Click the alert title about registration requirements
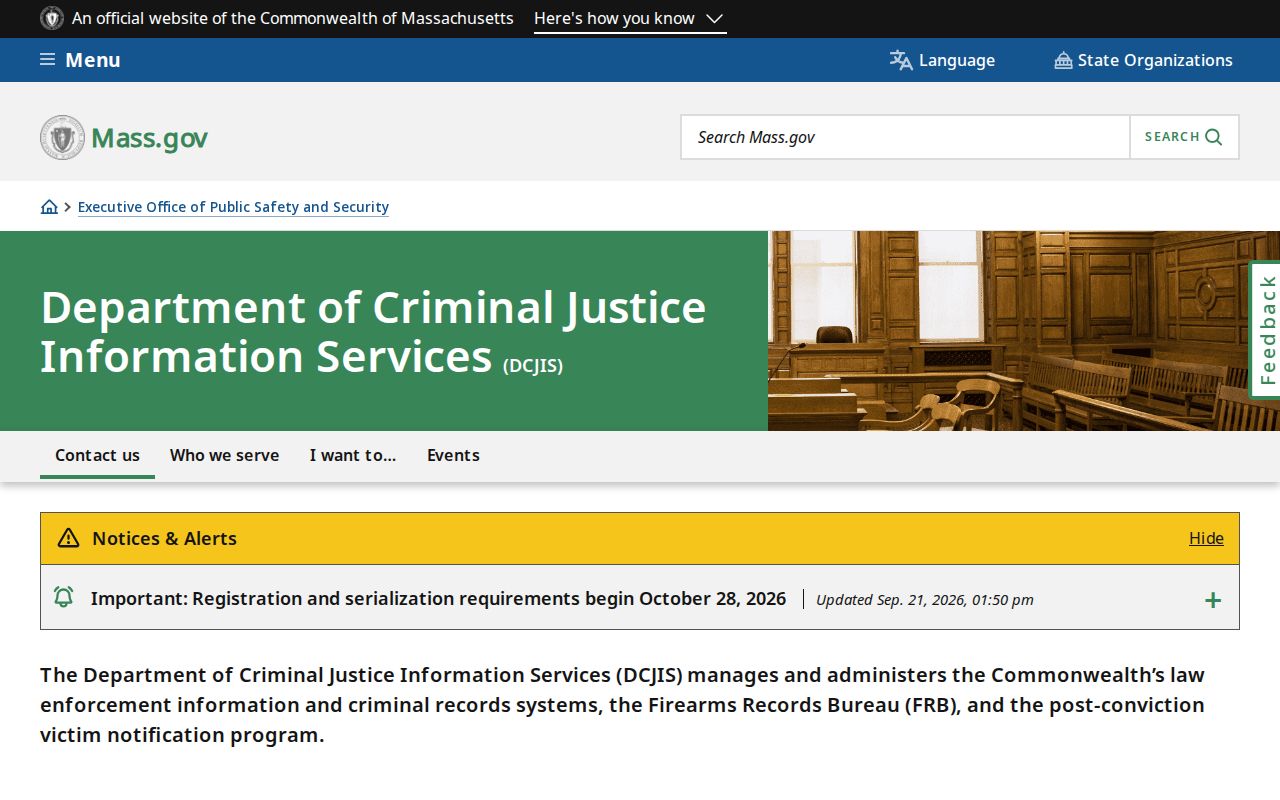 [x=438, y=598]
